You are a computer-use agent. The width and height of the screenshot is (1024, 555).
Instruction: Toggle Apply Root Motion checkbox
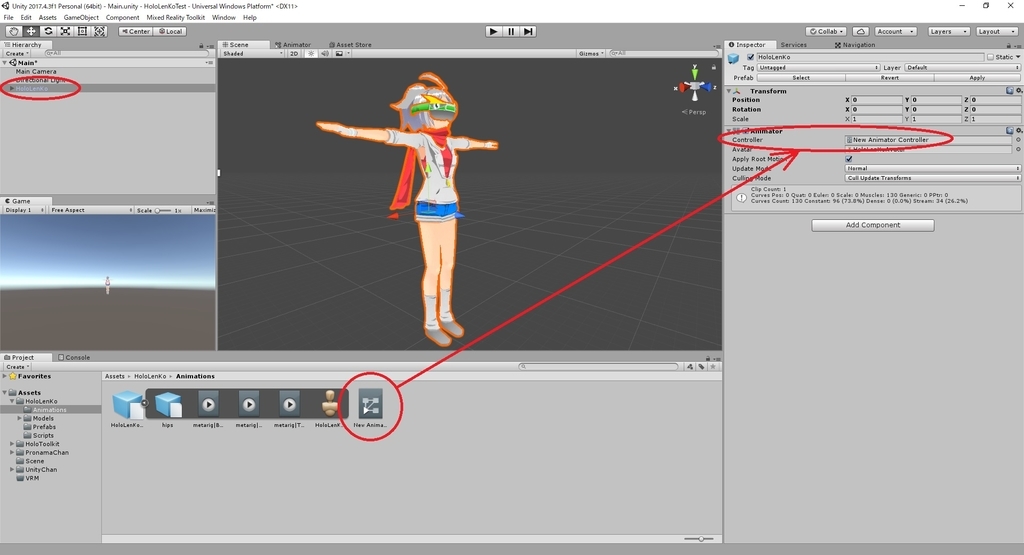pyautogui.click(x=849, y=159)
